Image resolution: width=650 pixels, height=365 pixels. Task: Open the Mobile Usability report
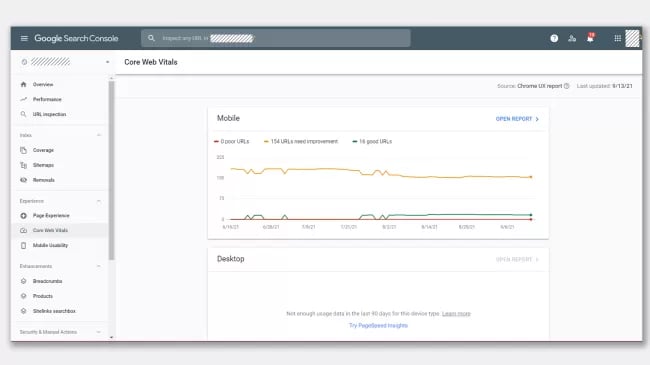pos(51,245)
